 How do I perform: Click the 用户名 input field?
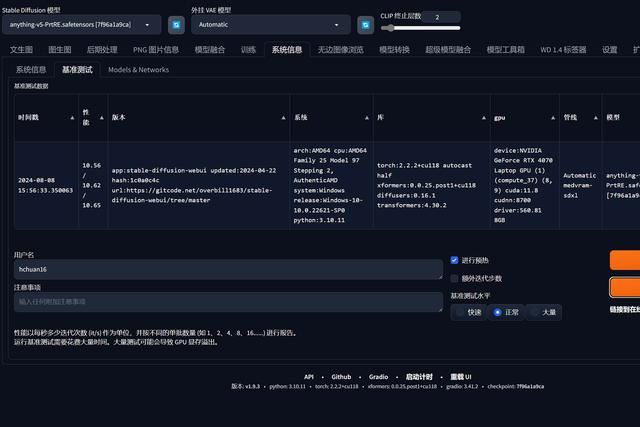tap(228, 269)
